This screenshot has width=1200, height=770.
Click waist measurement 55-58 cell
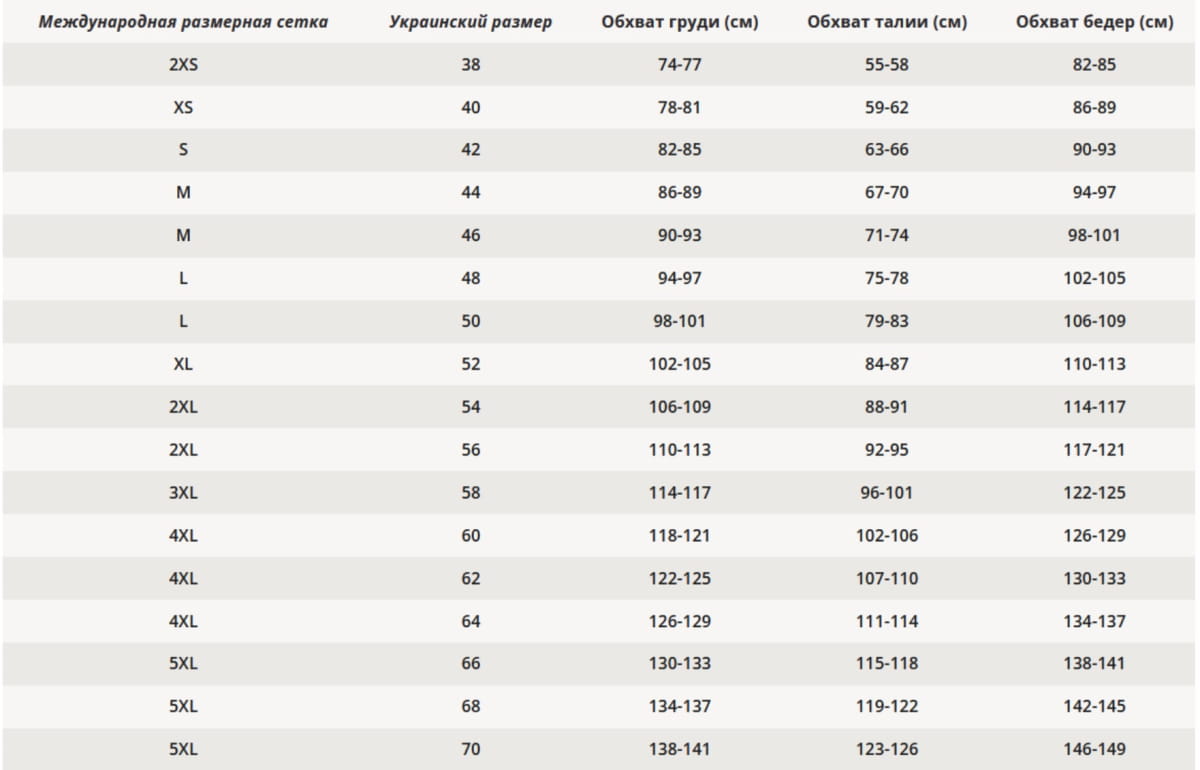click(x=886, y=65)
